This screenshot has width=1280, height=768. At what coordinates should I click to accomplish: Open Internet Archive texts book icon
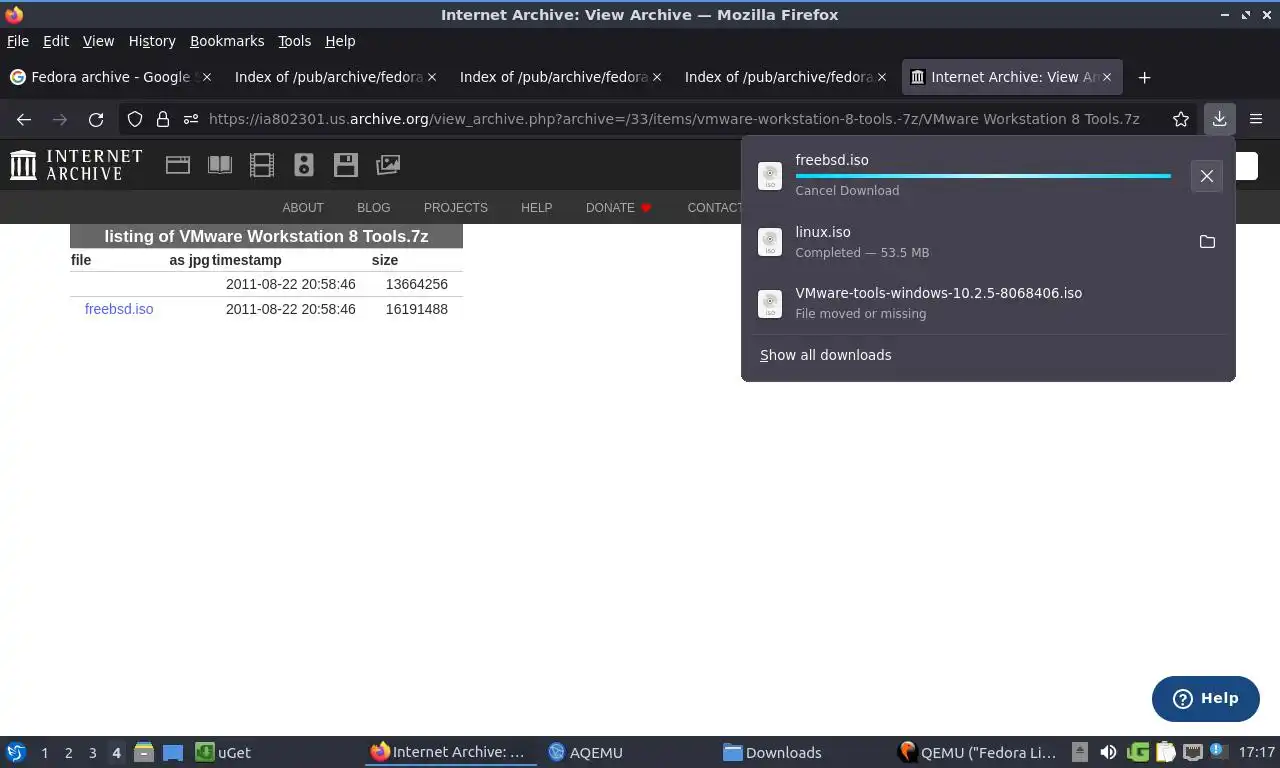click(220, 165)
